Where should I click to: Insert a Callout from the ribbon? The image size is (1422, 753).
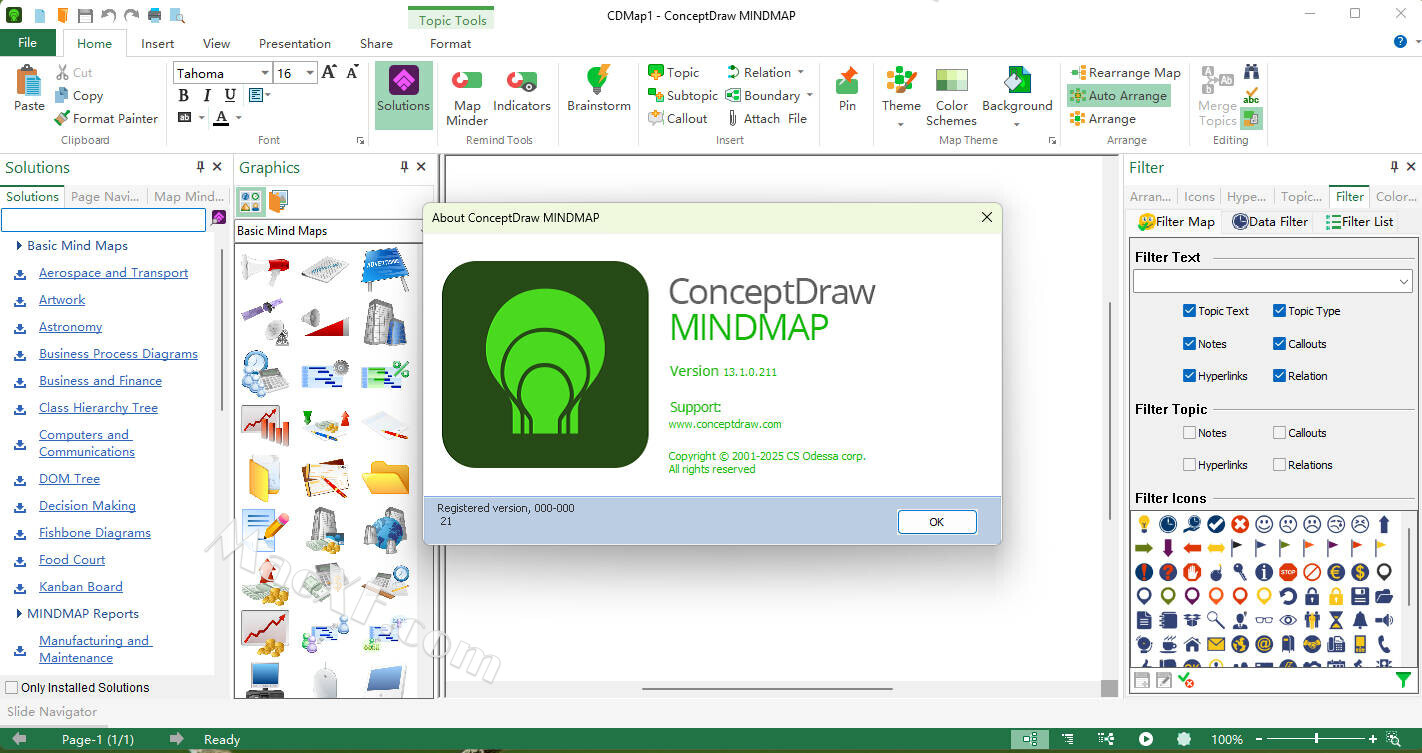pyautogui.click(x=677, y=118)
